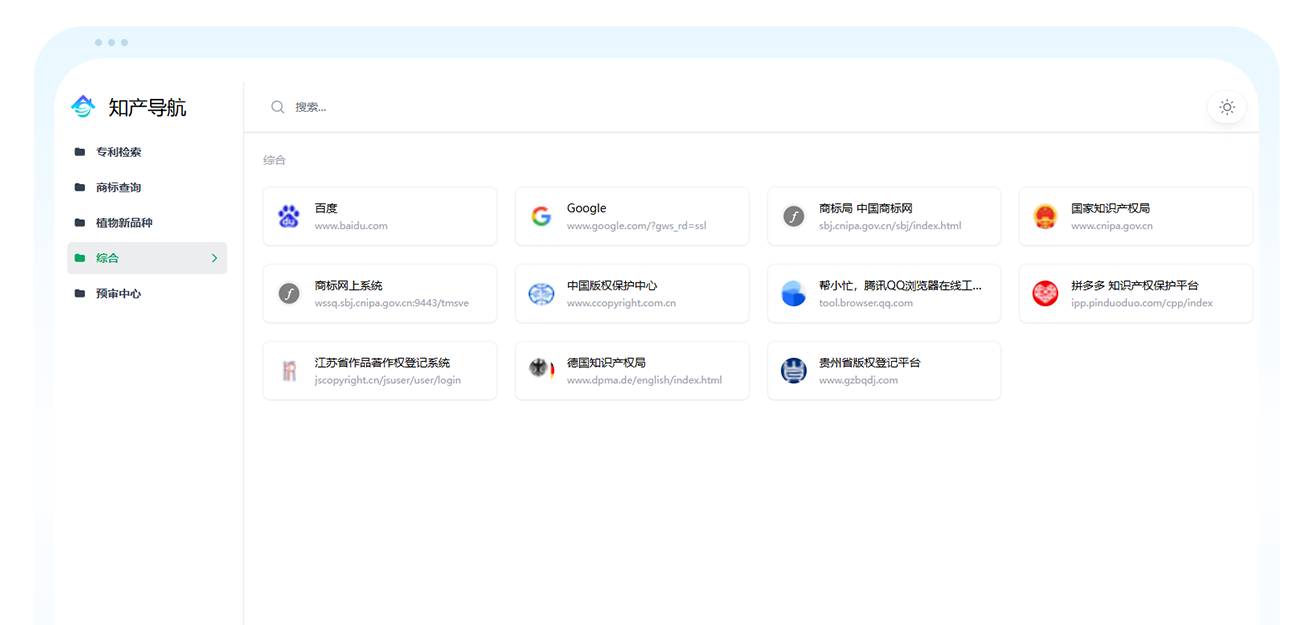Select the Google logo icon

(541, 215)
